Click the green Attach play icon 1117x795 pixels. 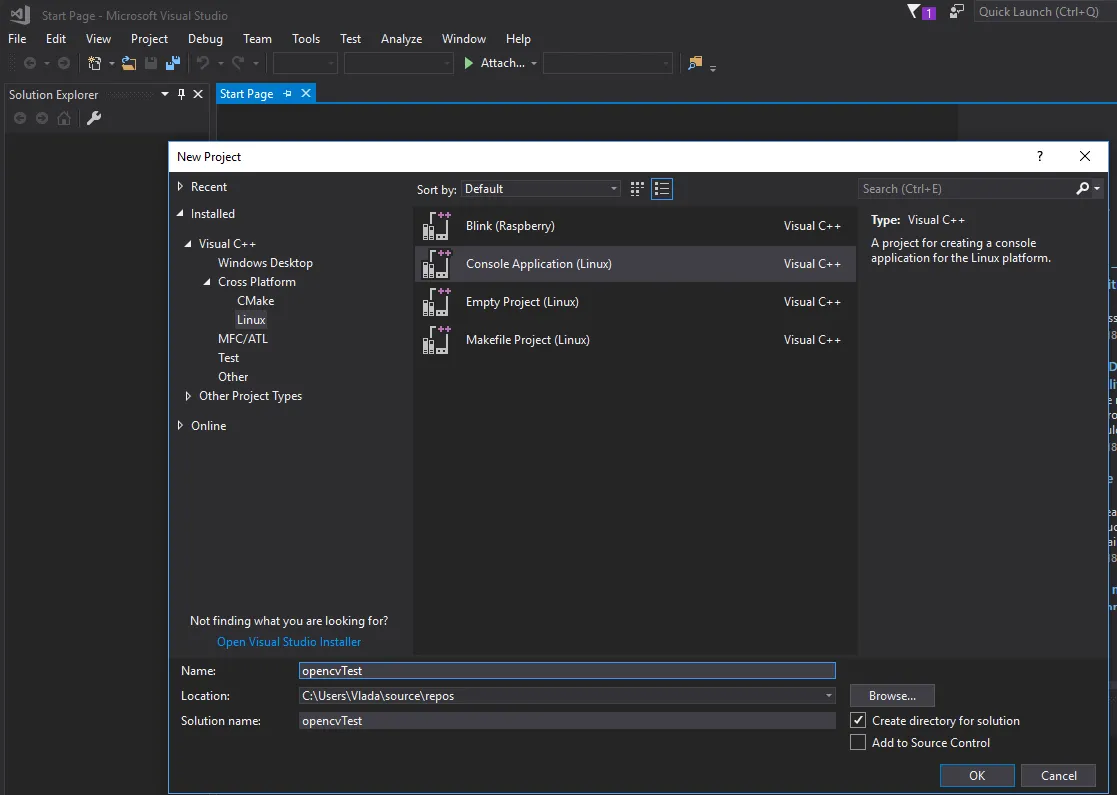click(469, 63)
